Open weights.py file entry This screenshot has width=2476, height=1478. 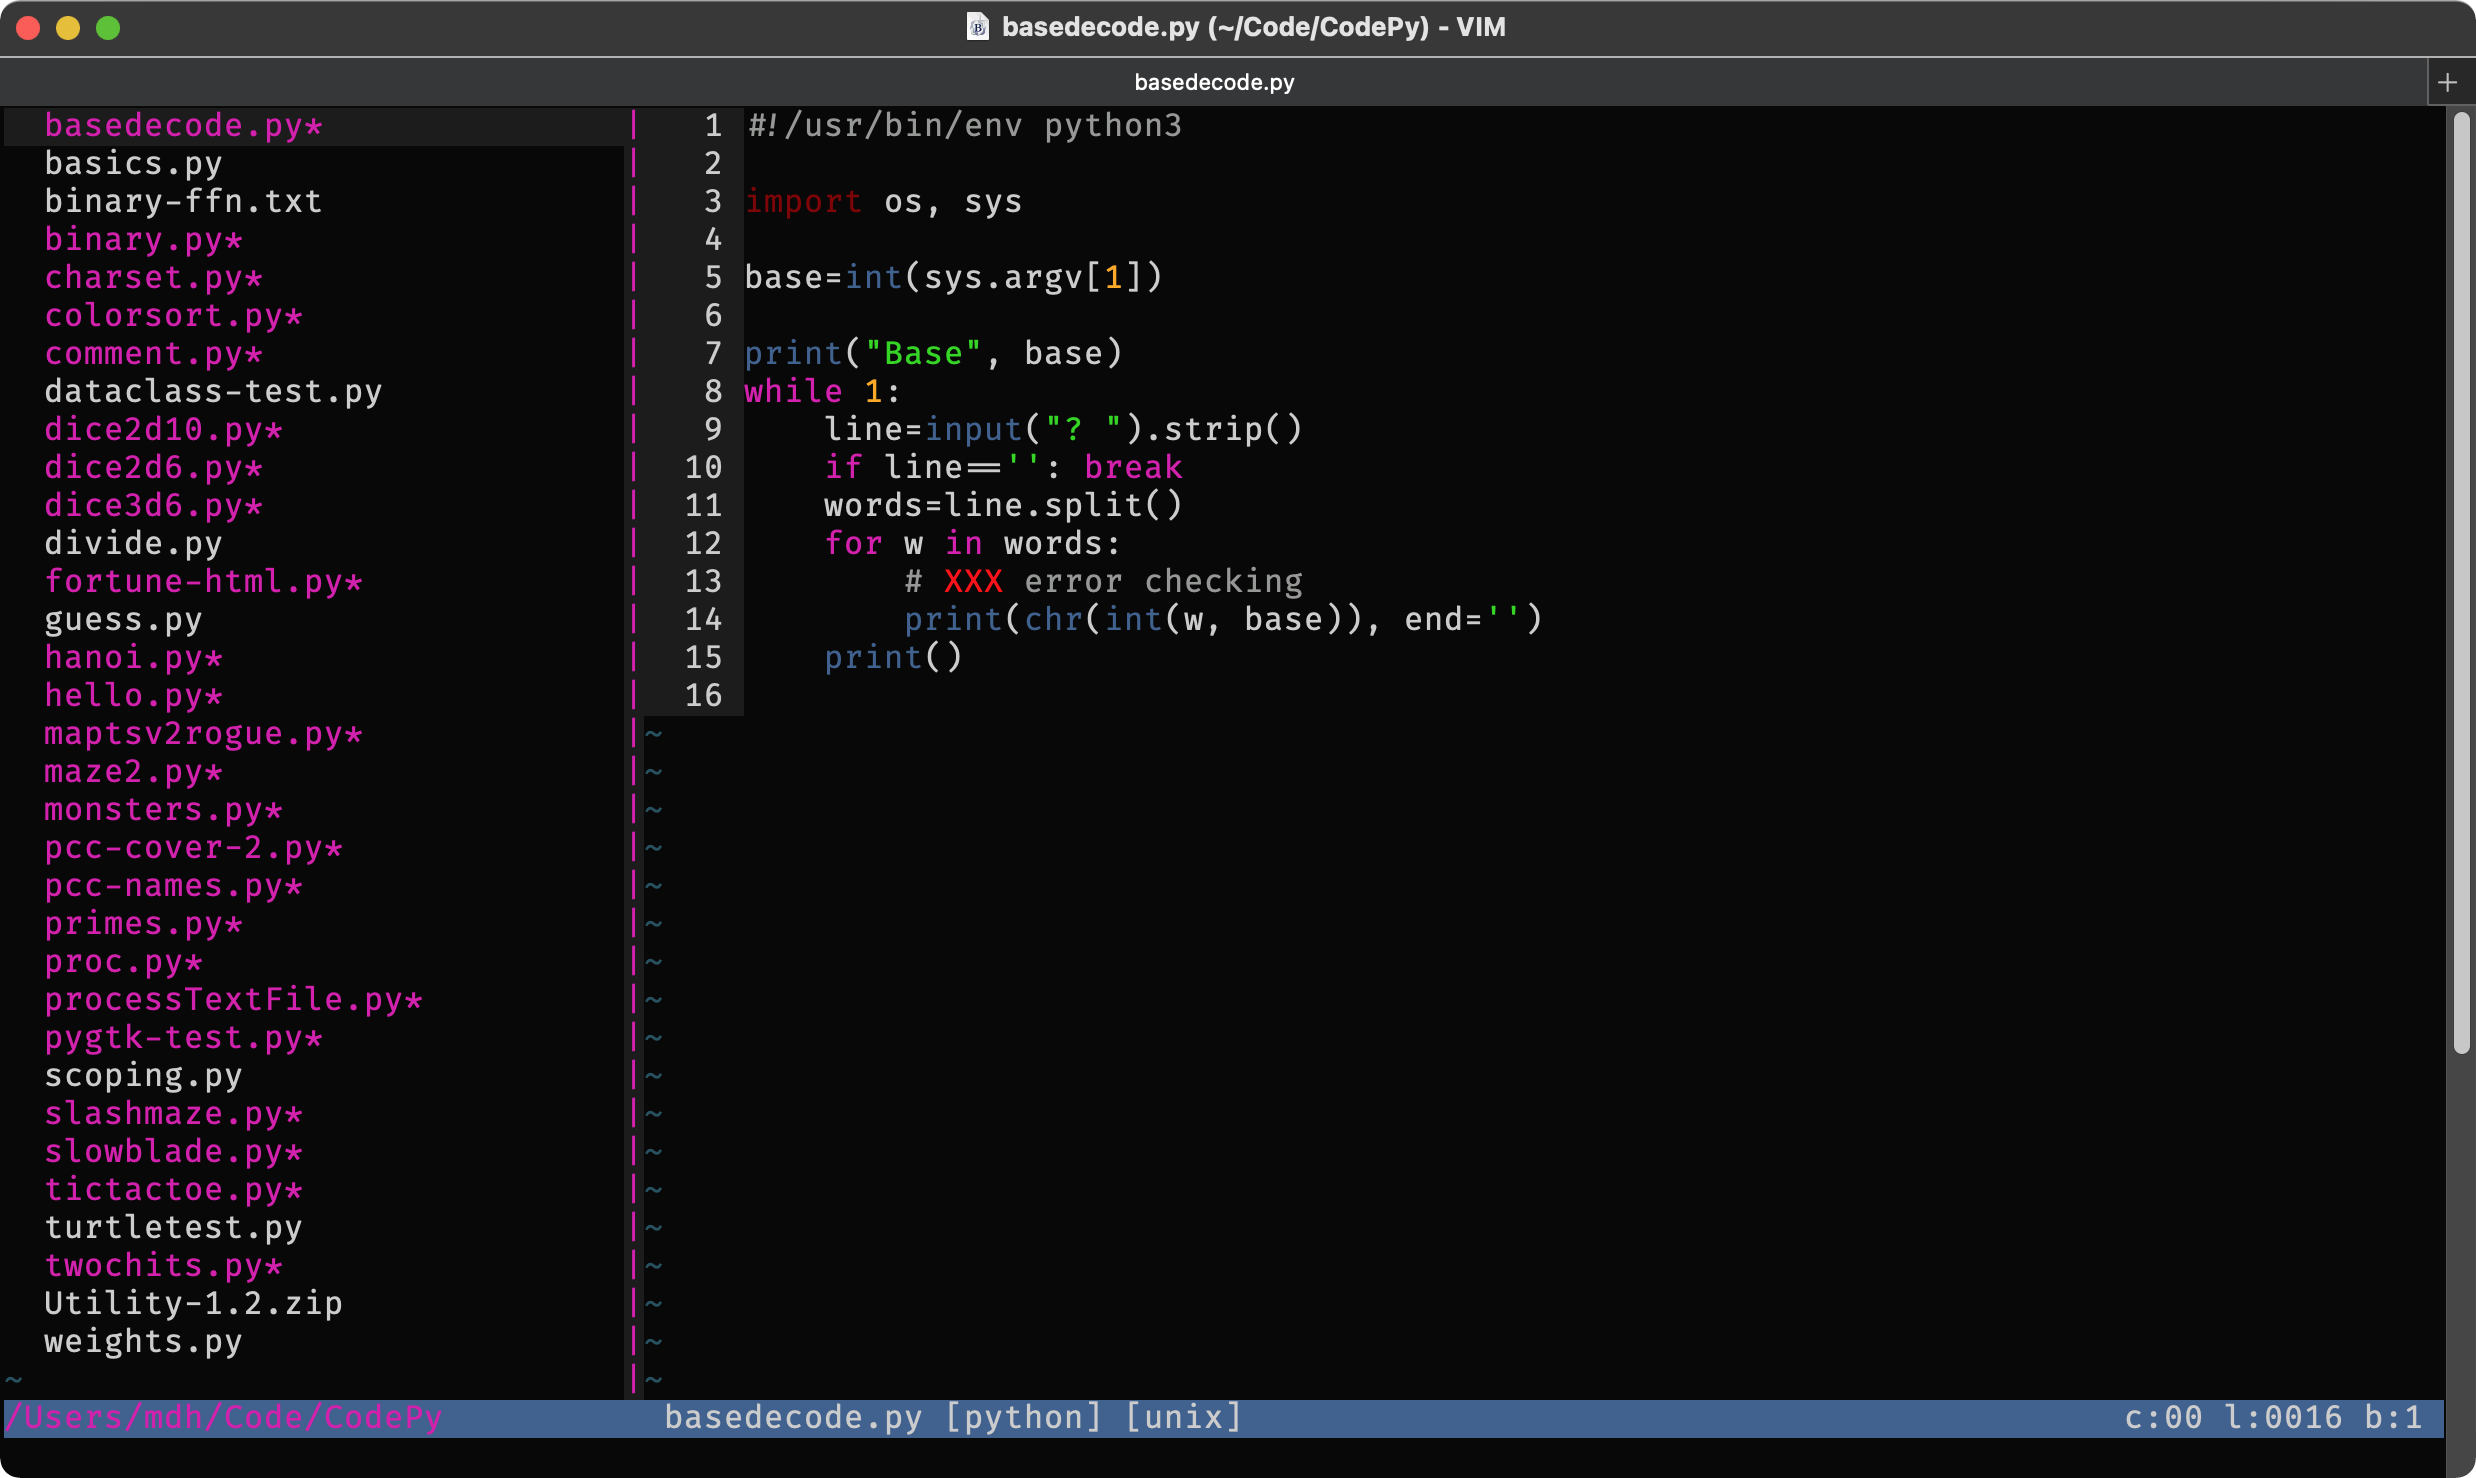pyautogui.click(x=143, y=1341)
